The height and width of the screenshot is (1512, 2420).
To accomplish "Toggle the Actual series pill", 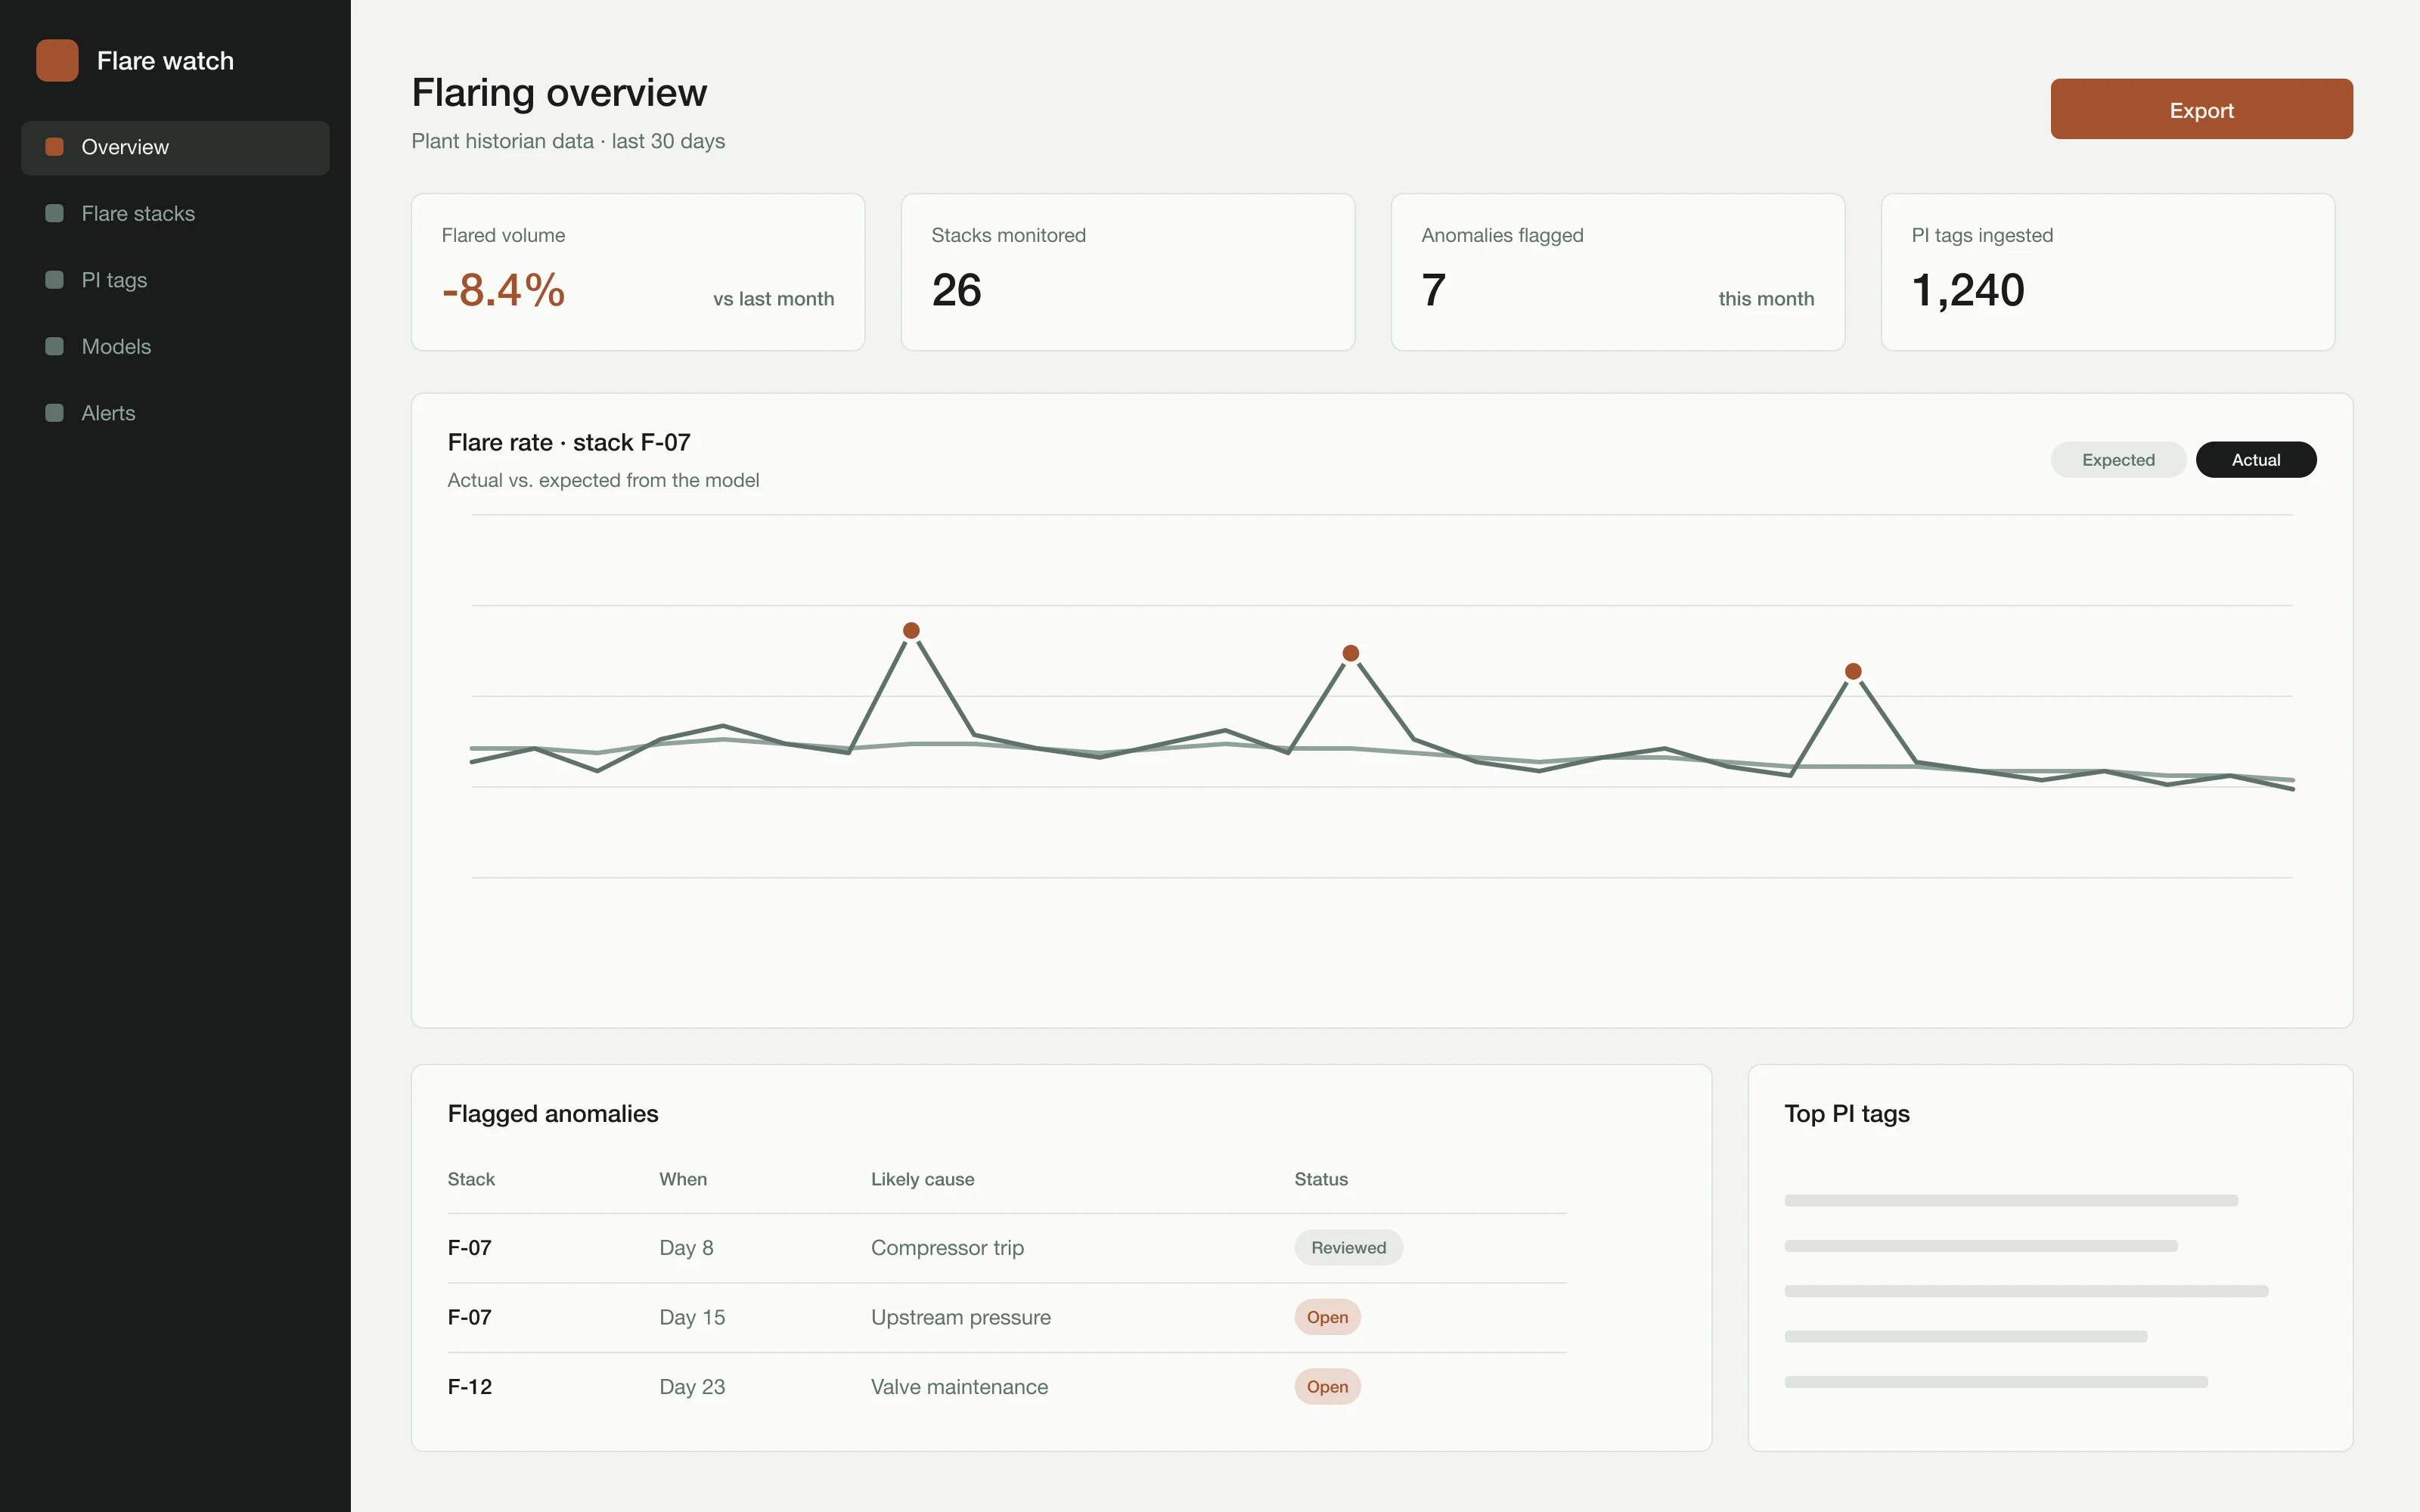I will click(2256, 460).
